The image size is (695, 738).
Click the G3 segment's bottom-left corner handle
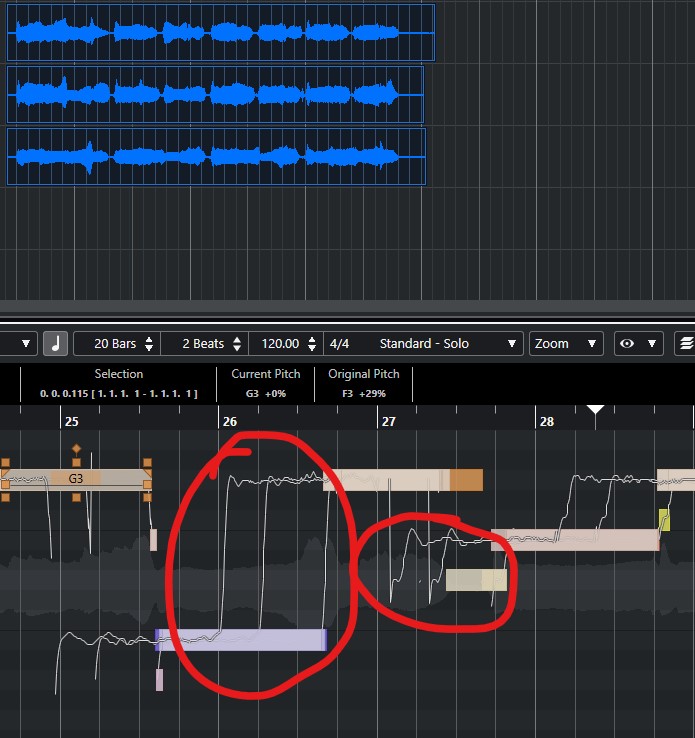tap(5, 497)
